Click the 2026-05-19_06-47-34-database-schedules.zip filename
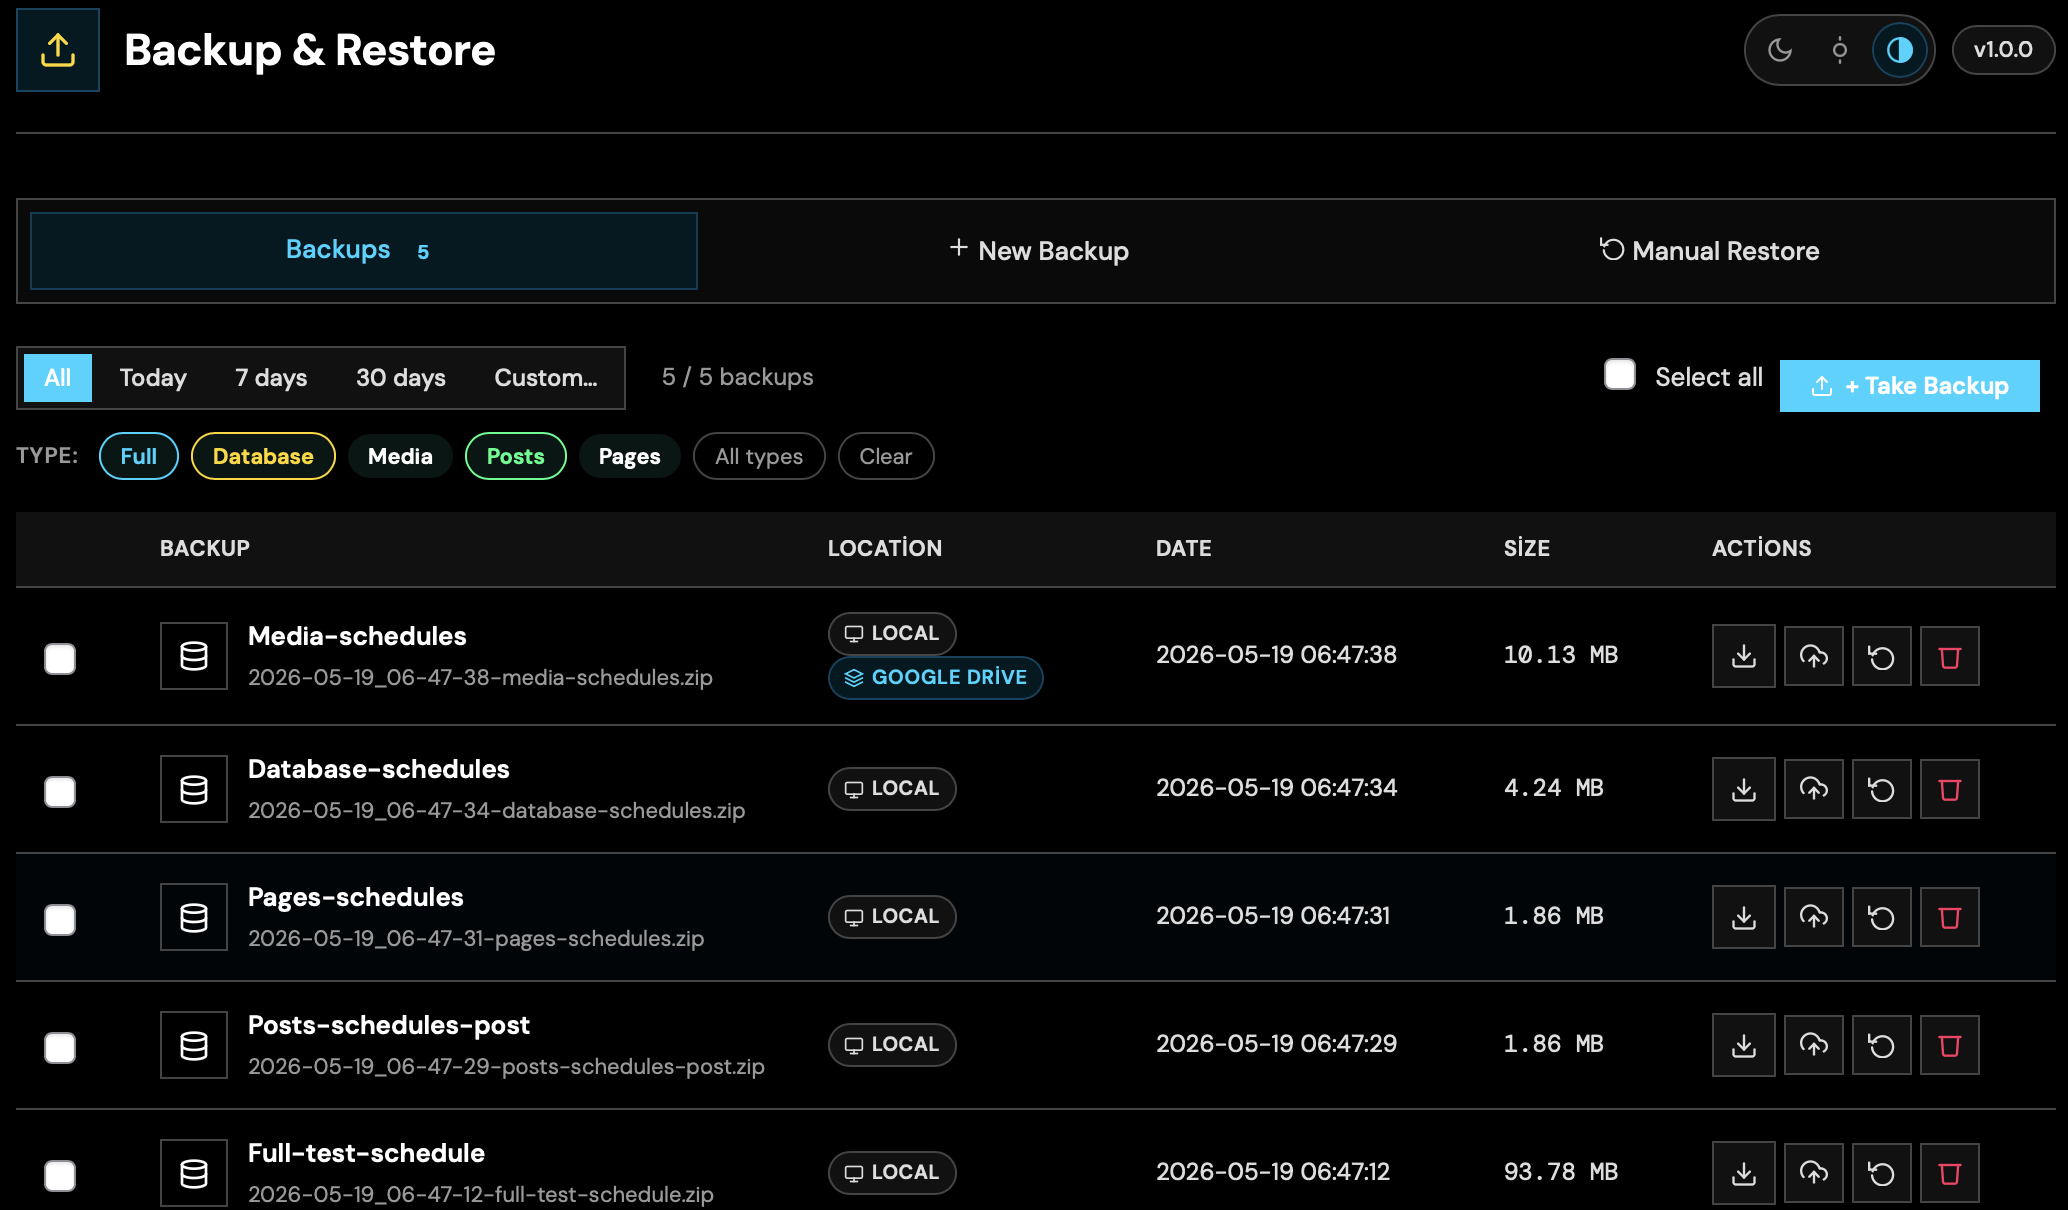2068x1210 pixels. click(497, 810)
